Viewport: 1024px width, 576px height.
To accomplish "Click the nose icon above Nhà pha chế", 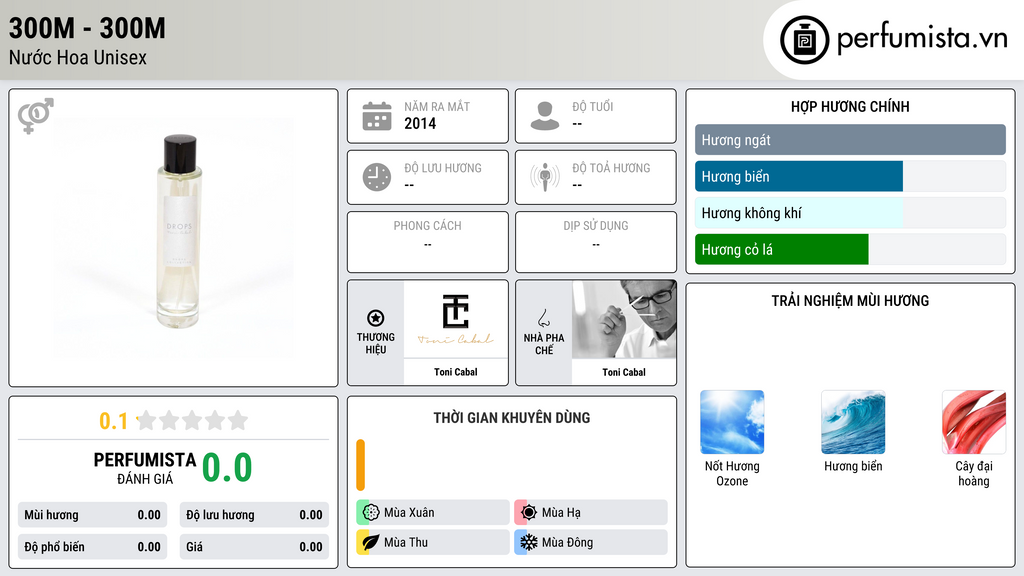I will [x=543, y=318].
